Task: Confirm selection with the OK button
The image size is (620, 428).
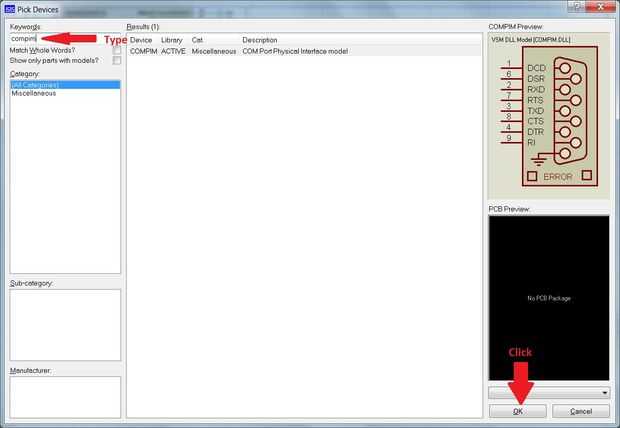Action: point(518,411)
